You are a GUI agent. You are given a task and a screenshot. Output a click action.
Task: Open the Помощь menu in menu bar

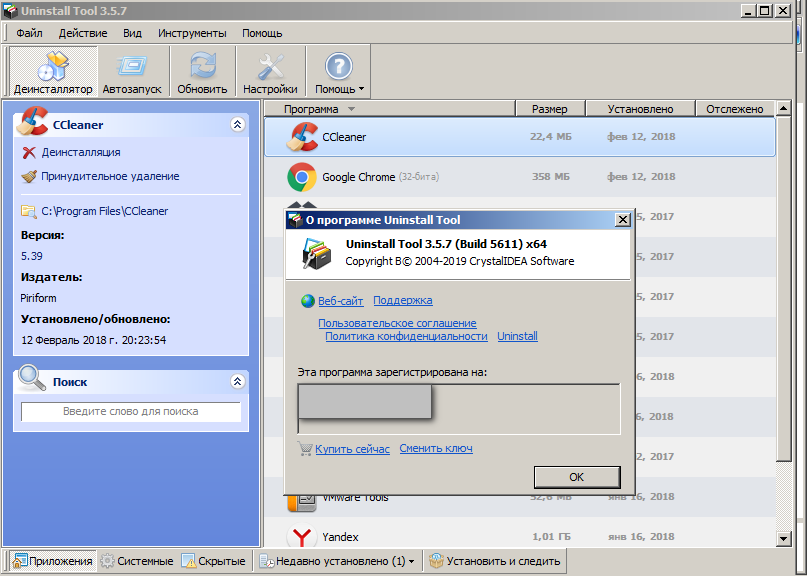tap(262, 33)
